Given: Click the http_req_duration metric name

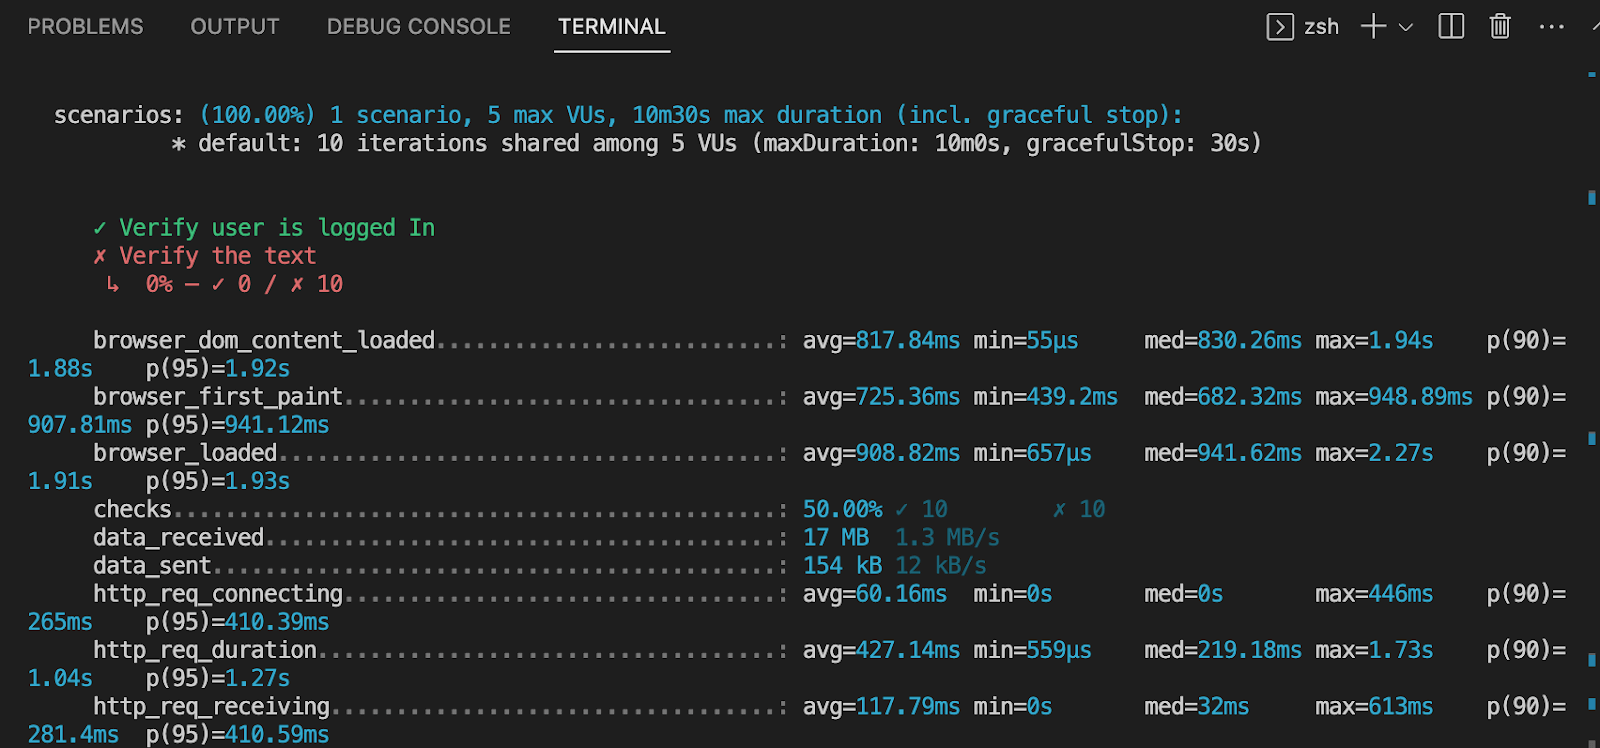Looking at the screenshot, I should (205, 650).
